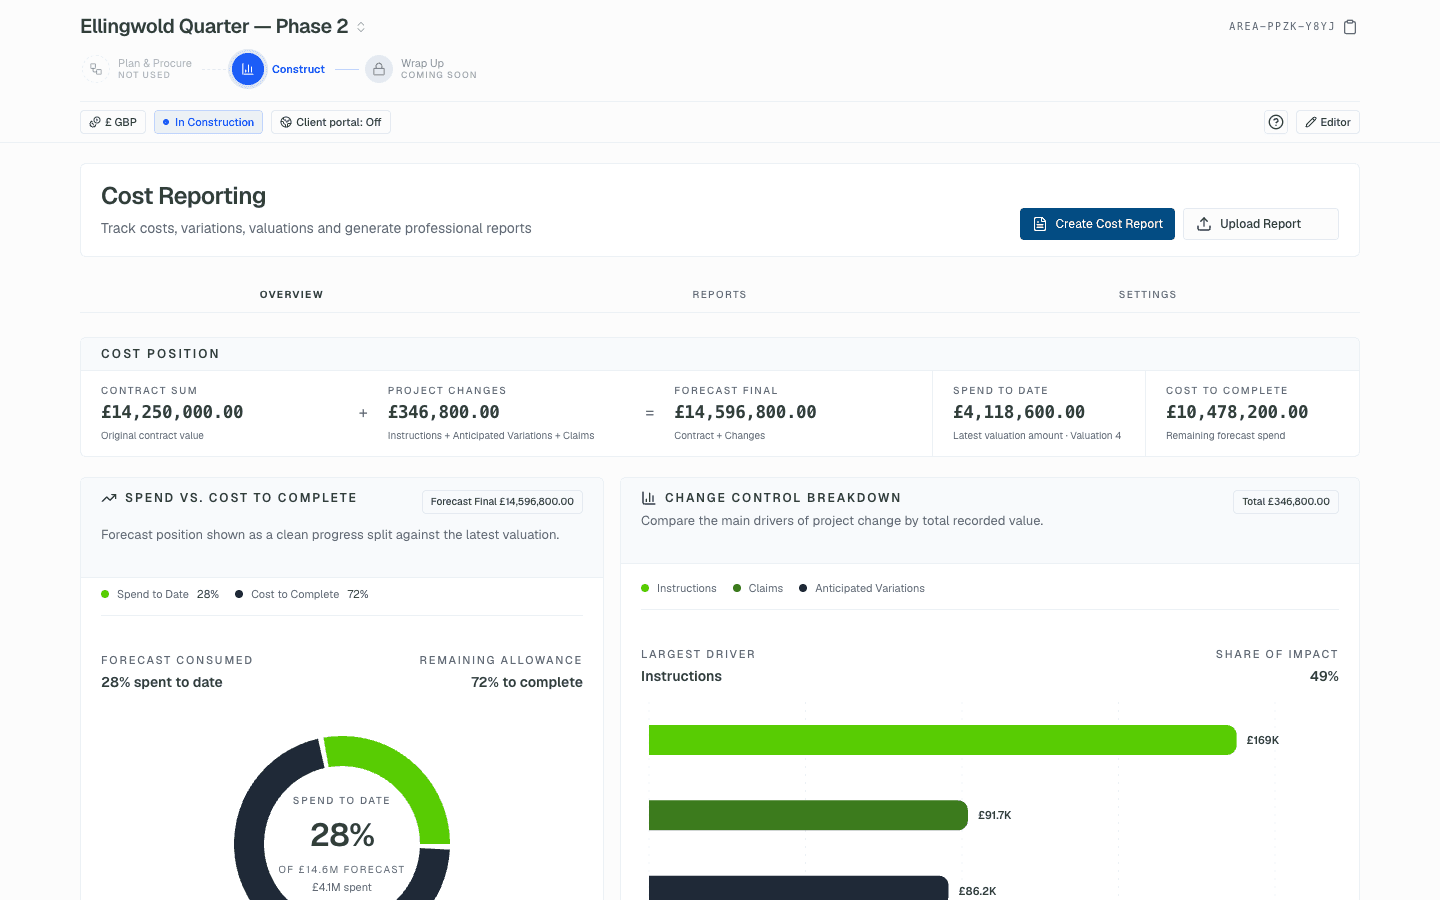Click the AREA-PPZK-Y8YJ code text

pos(1282,27)
